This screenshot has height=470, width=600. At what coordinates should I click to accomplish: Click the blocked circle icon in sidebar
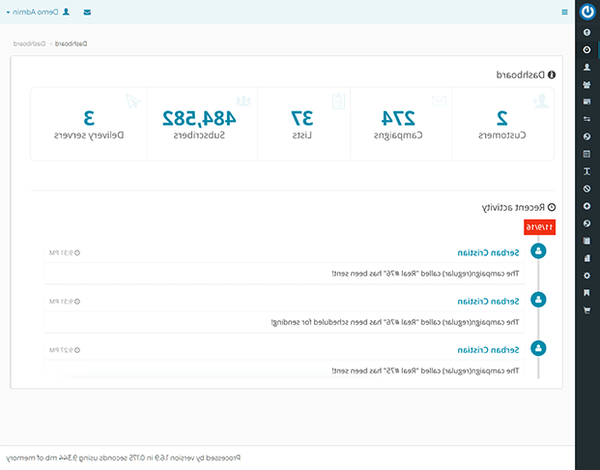[587, 188]
